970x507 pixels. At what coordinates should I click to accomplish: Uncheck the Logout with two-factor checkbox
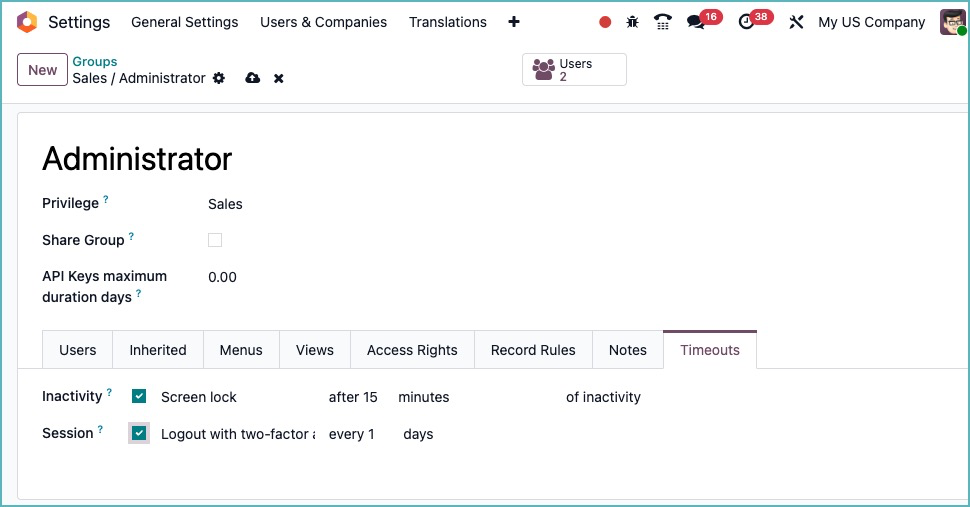(139, 433)
